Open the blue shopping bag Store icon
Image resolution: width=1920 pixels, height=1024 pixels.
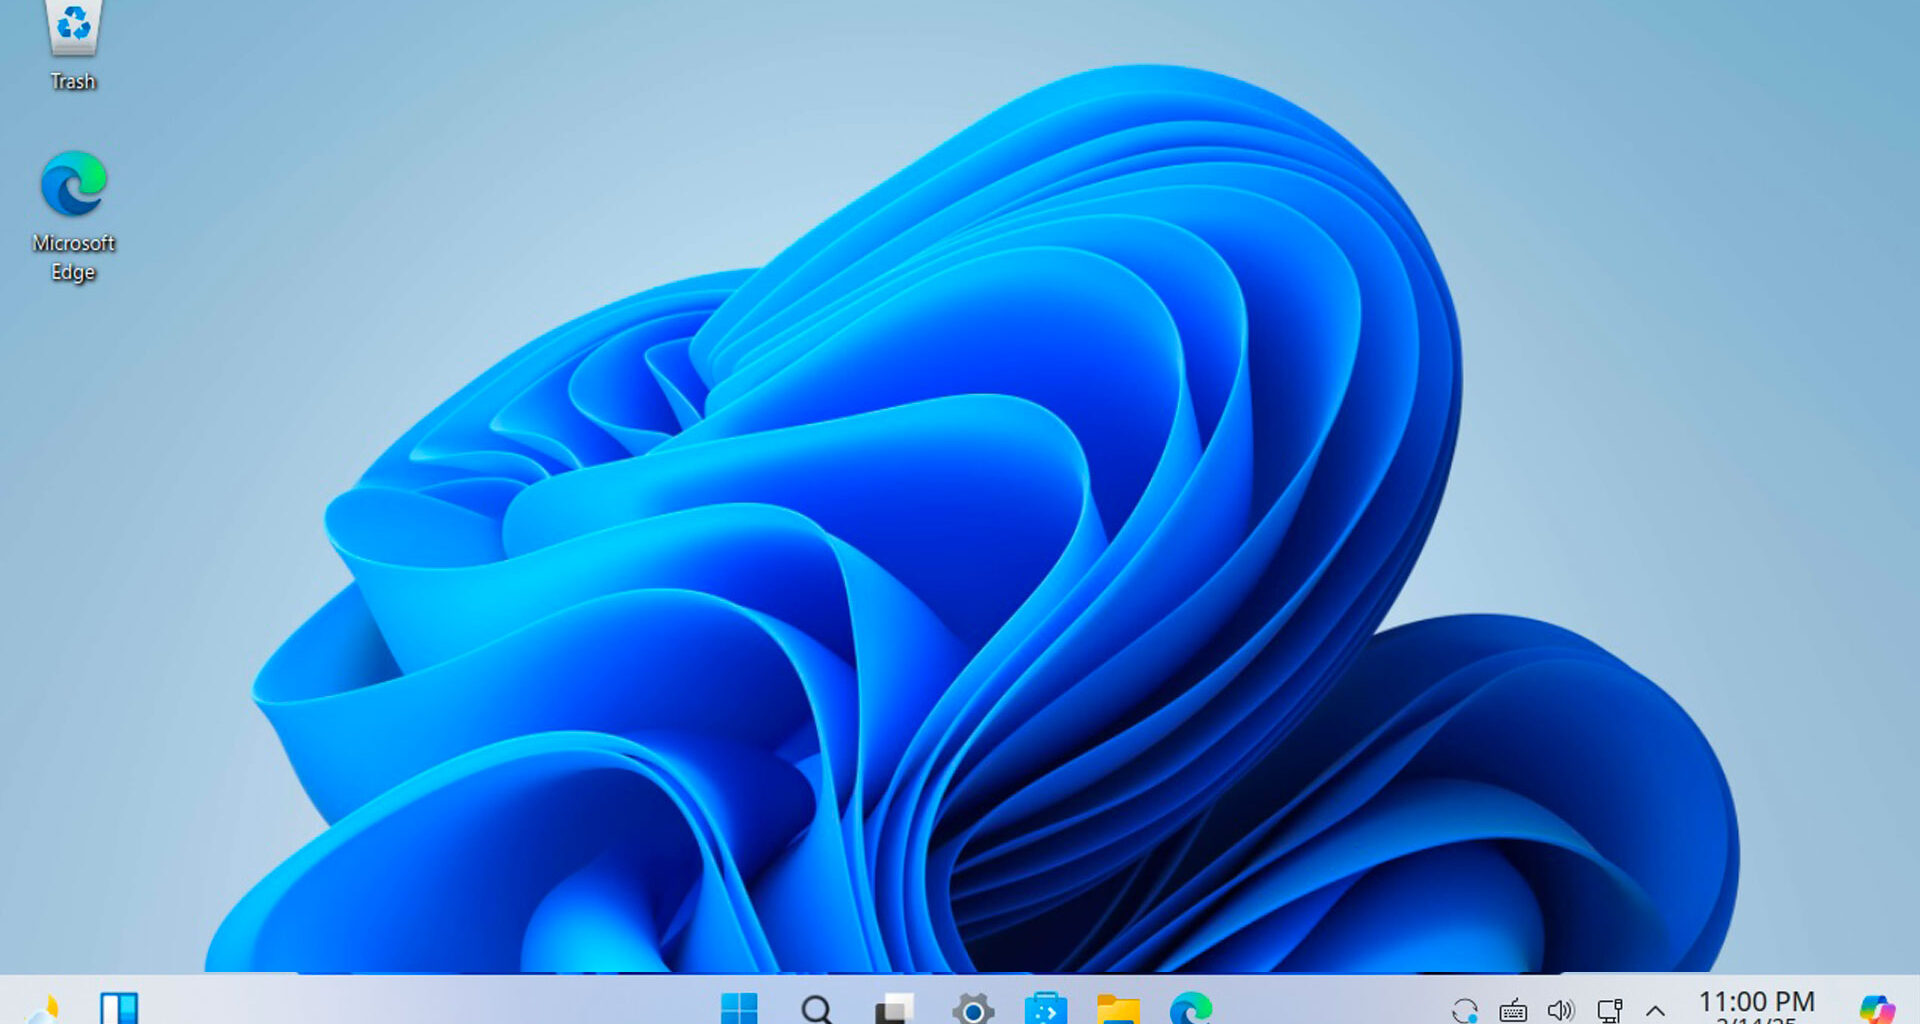[1046, 1009]
